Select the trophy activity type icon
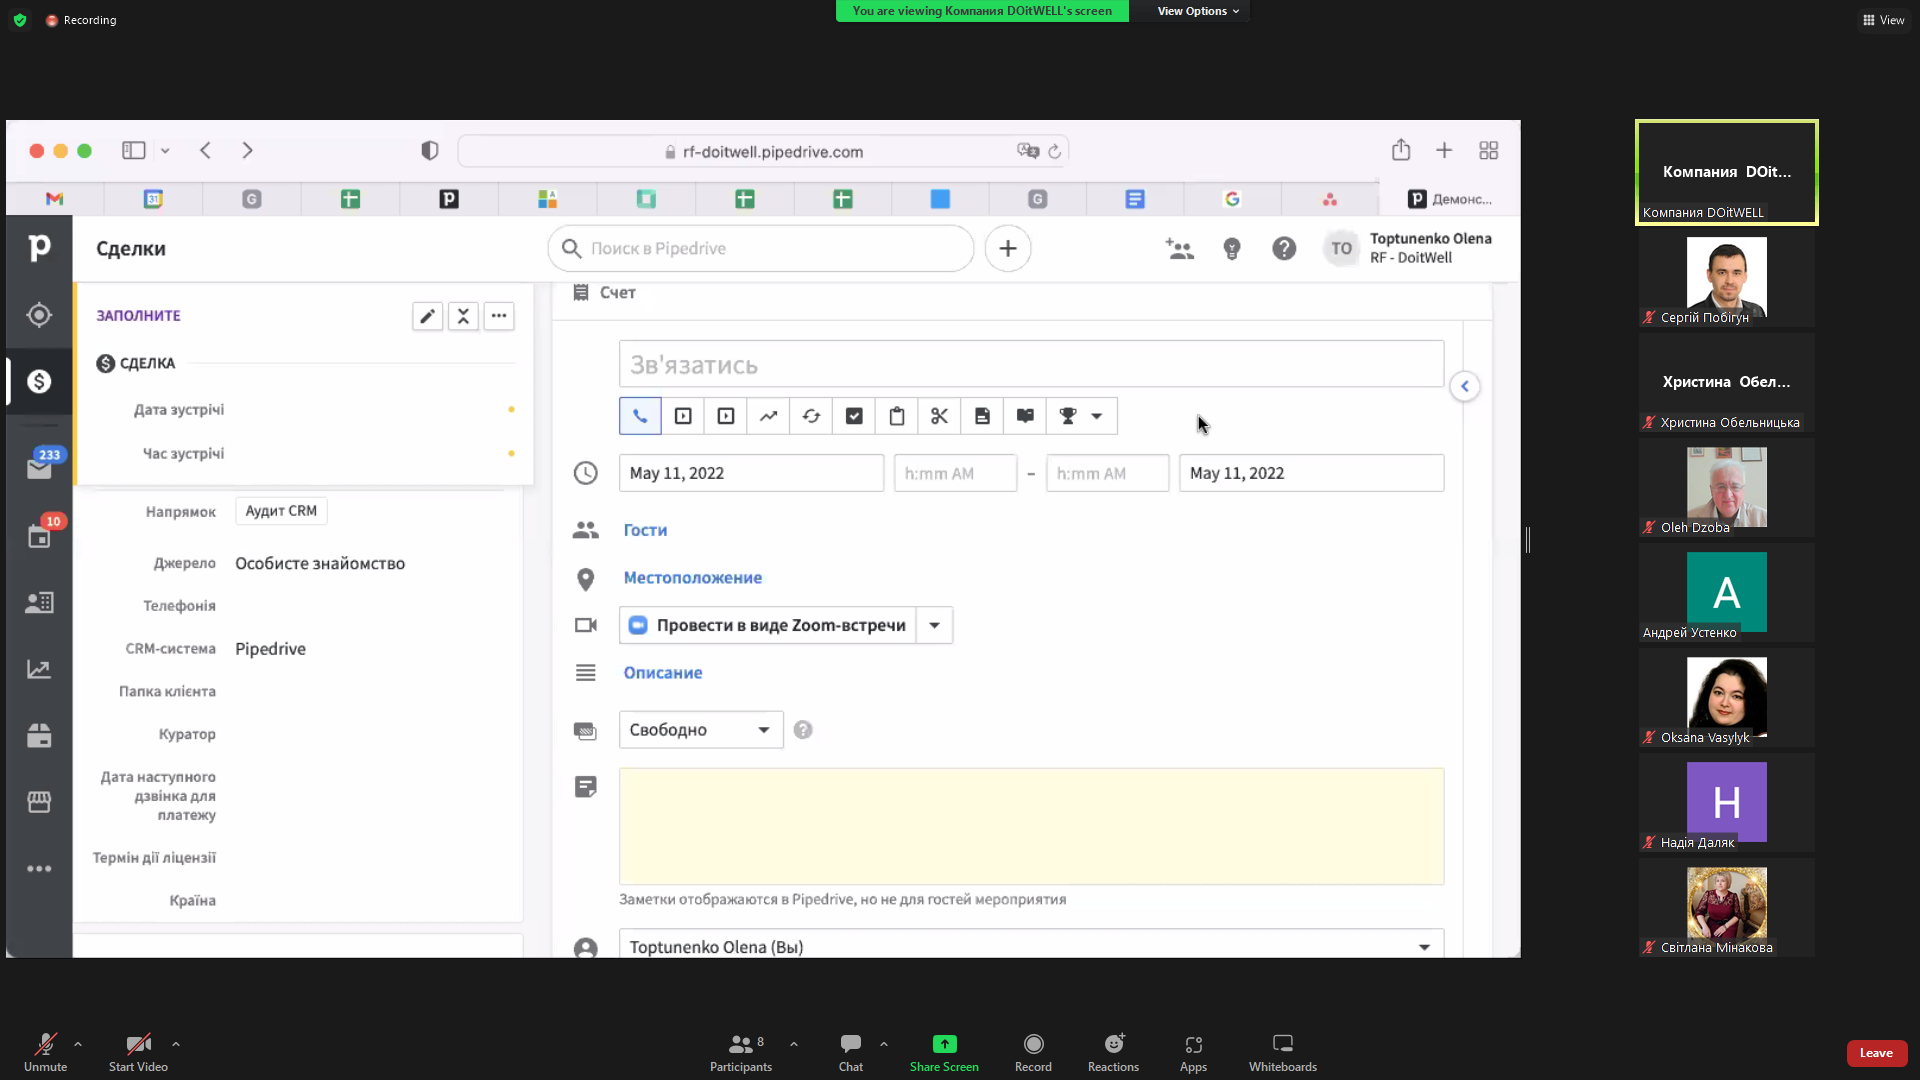 point(1068,416)
